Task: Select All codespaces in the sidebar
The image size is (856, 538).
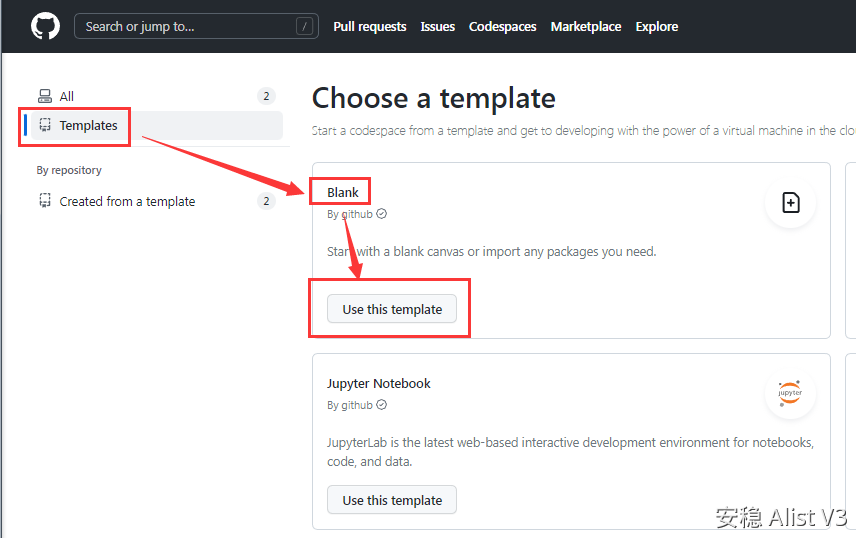Action: click(66, 96)
